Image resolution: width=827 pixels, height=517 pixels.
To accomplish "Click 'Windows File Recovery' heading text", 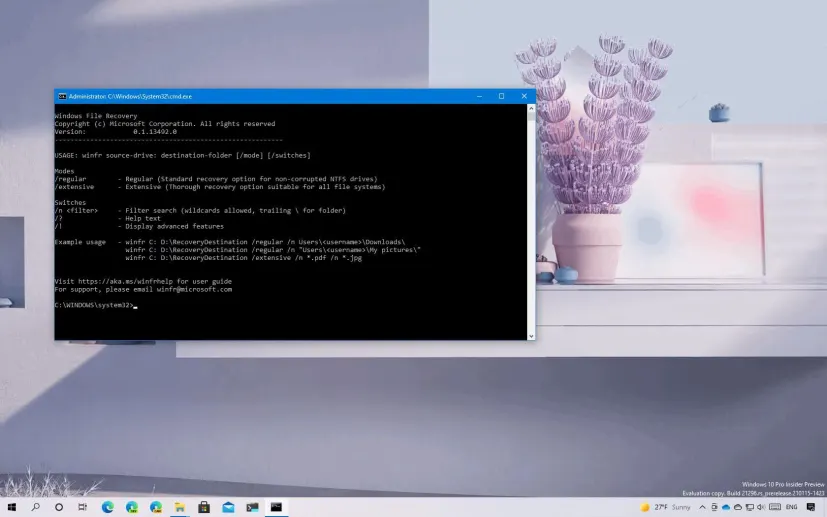I will coord(95,116).
